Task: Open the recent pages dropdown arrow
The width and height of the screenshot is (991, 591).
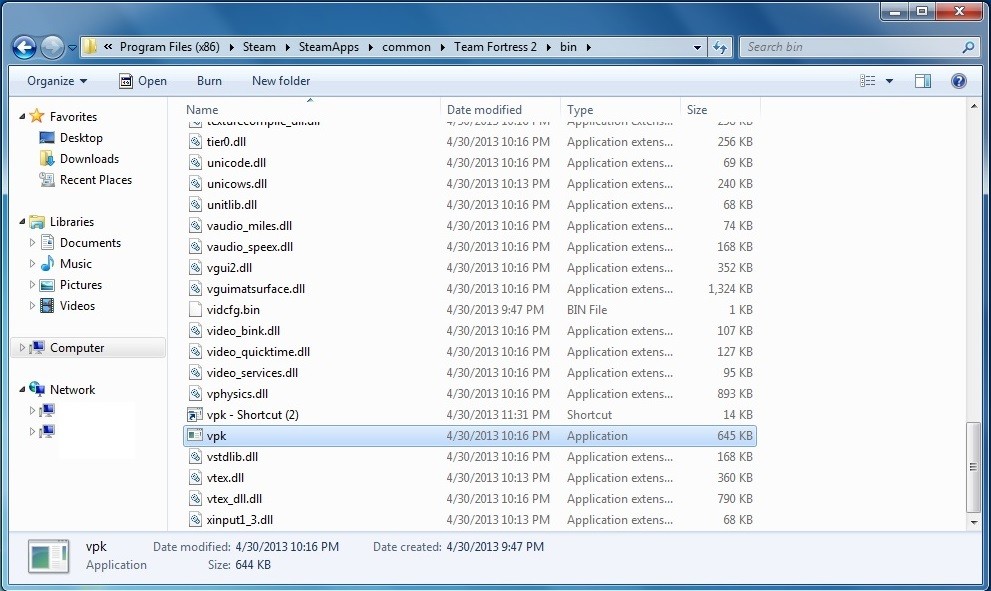Action: pyautogui.click(x=72, y=47)
